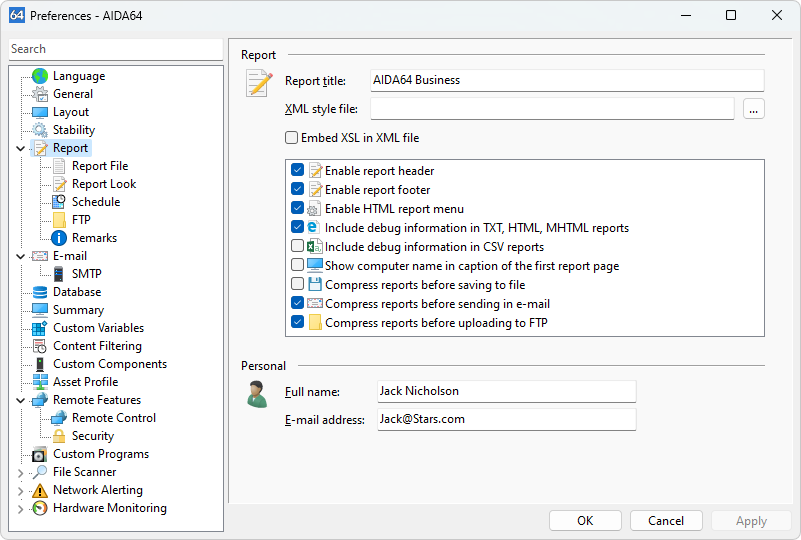Click the E-mail address field
The image size is (801, 540).
507,419
